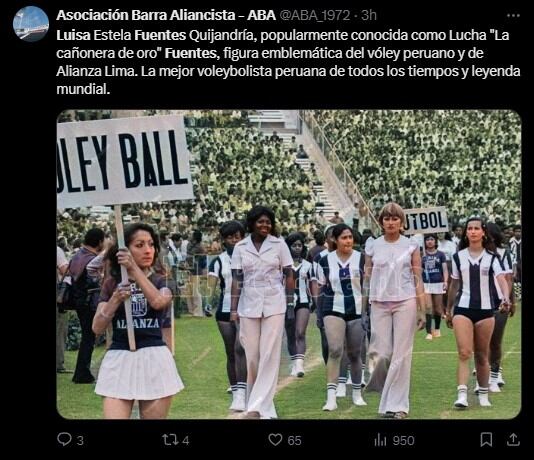Open the attached volleyball parade photo

click(289, 264)
